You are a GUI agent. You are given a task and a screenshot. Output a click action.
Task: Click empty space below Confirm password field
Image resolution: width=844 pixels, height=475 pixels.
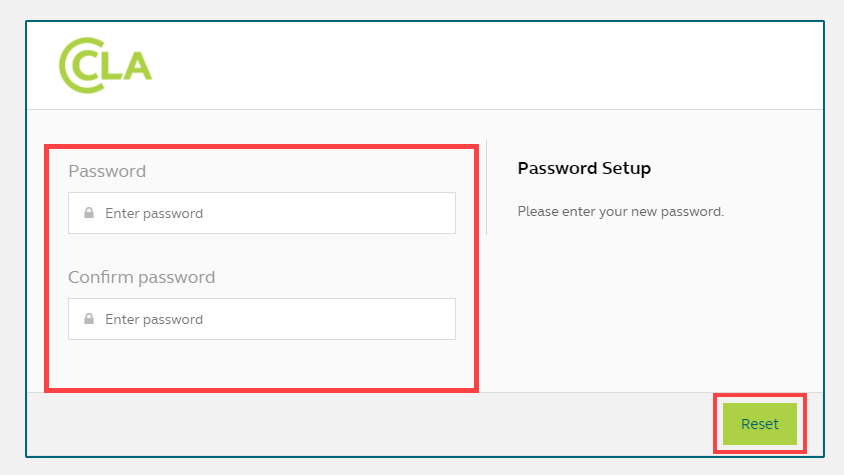(x=262, y=364)
